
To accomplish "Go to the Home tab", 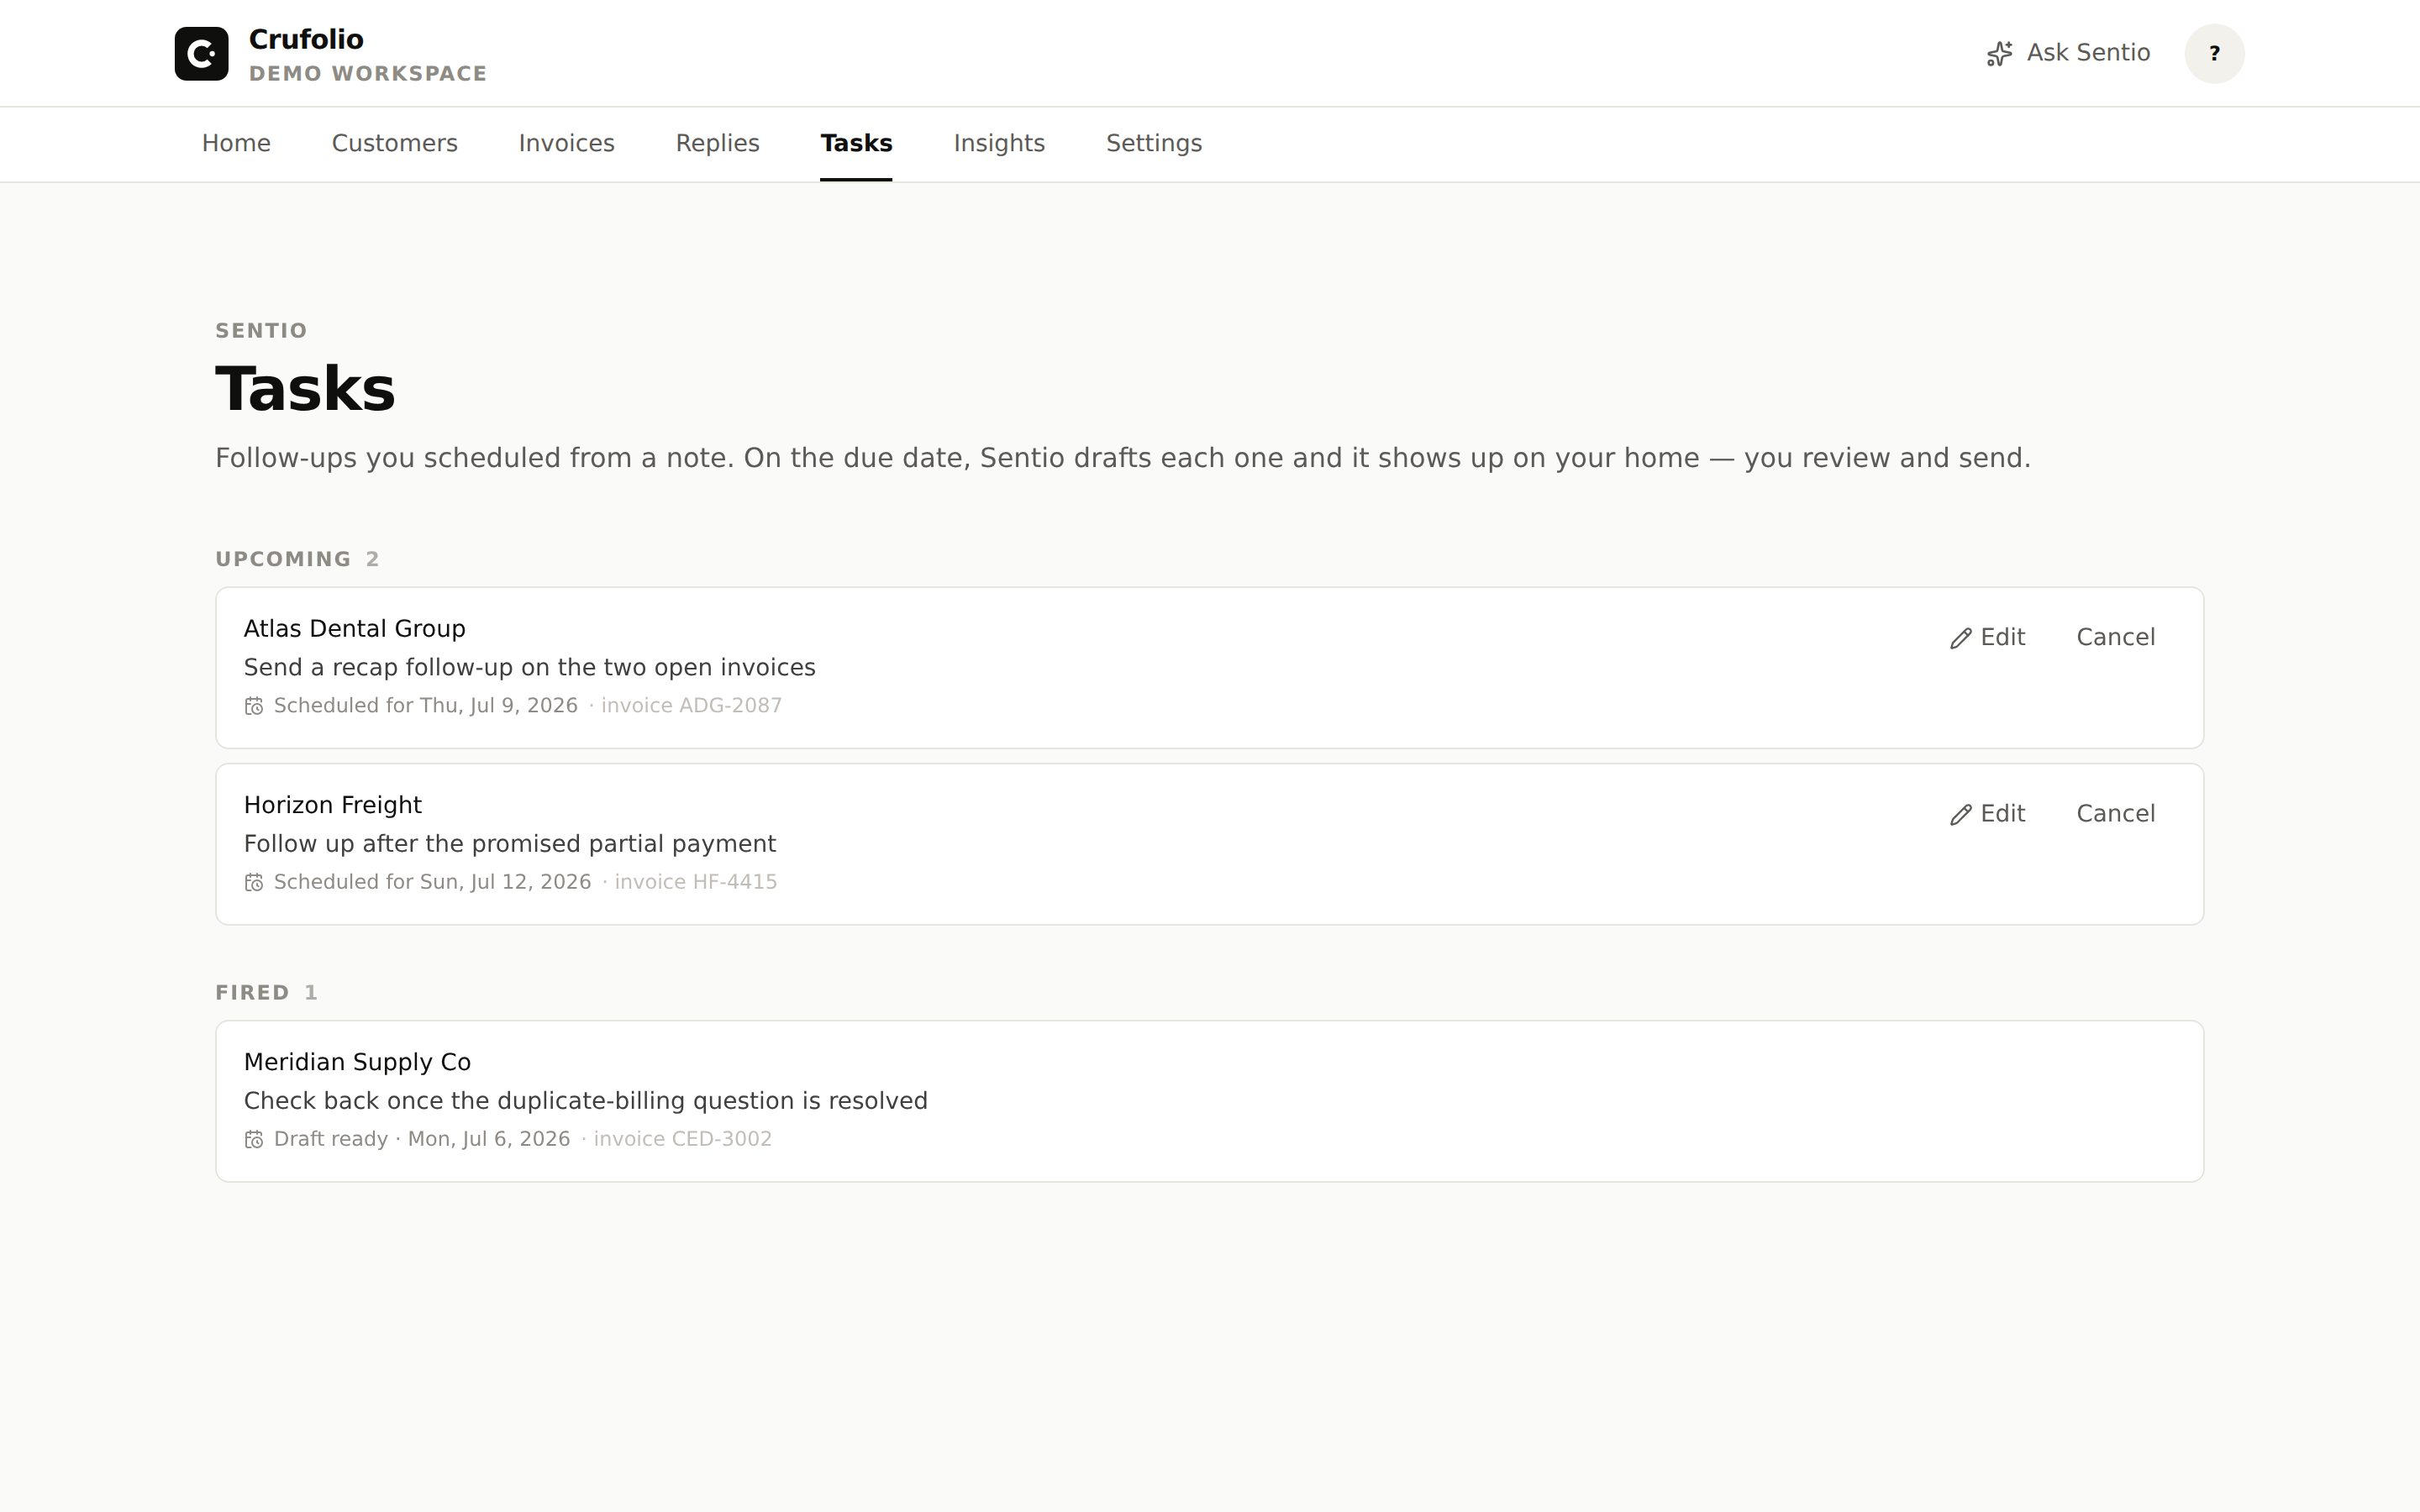I will 236,143.
